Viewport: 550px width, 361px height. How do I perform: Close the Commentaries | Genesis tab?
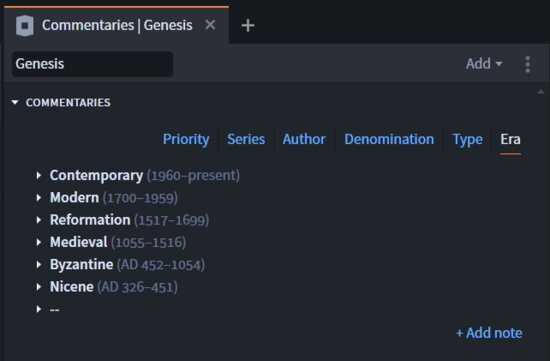[210, 25]
